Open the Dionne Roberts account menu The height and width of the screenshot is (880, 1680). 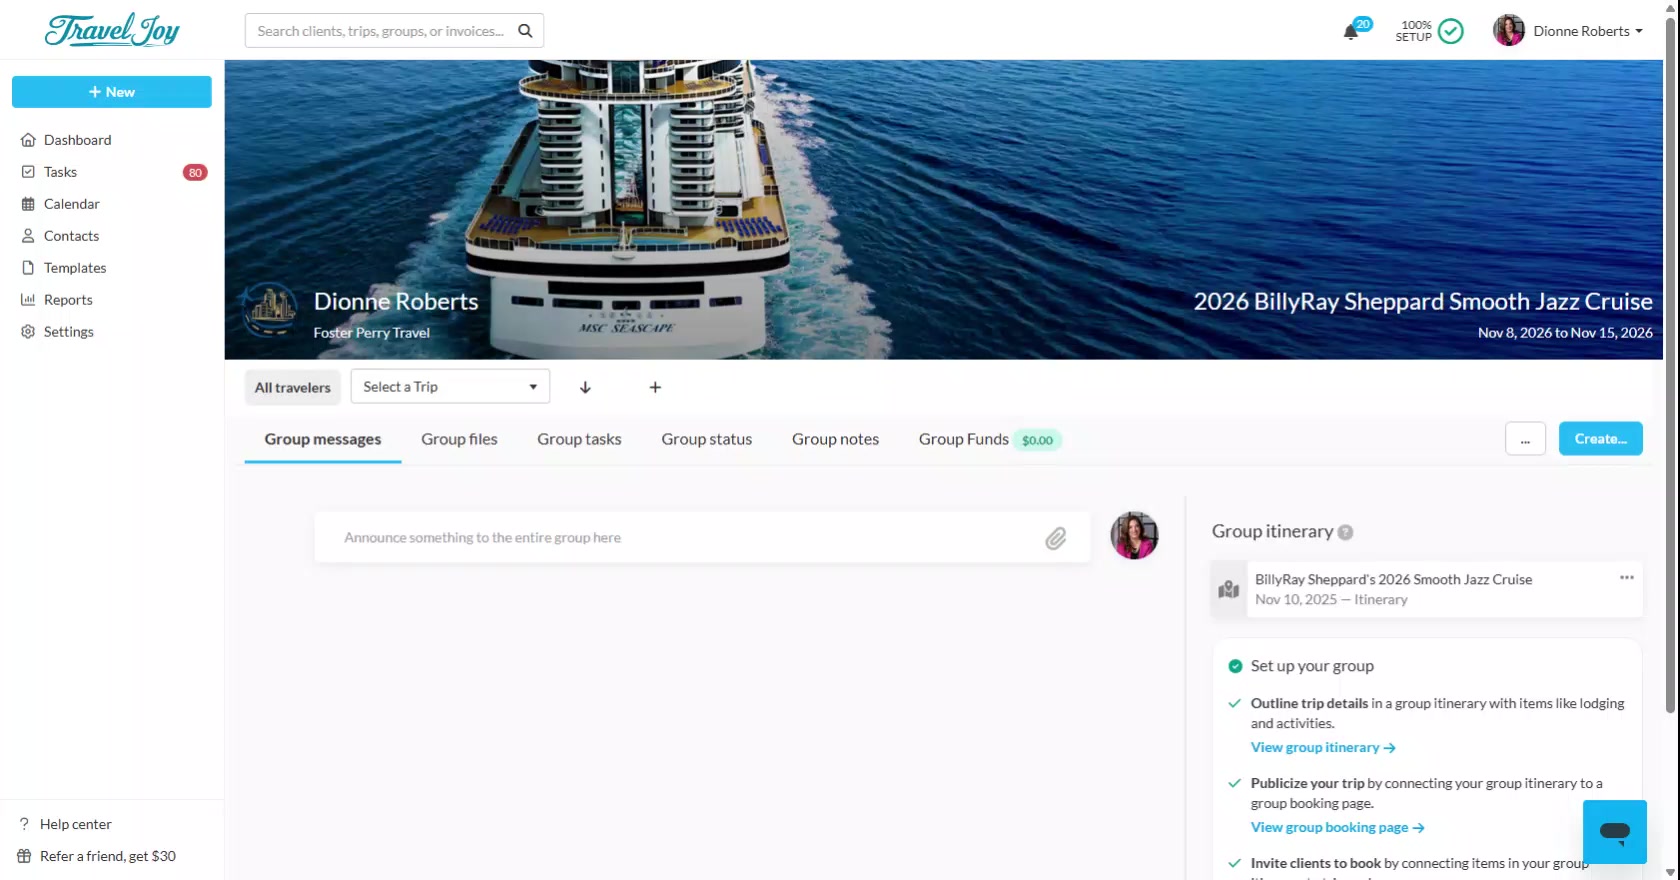[1568, 31]
